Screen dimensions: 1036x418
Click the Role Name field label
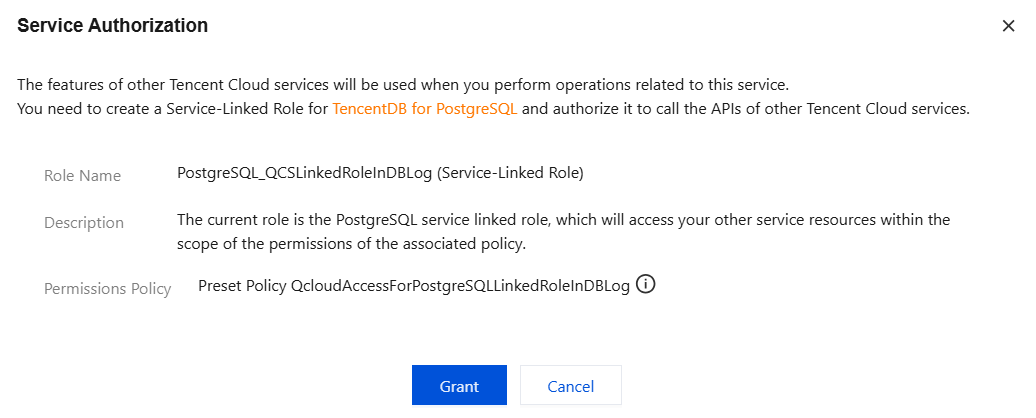[82, 176]
